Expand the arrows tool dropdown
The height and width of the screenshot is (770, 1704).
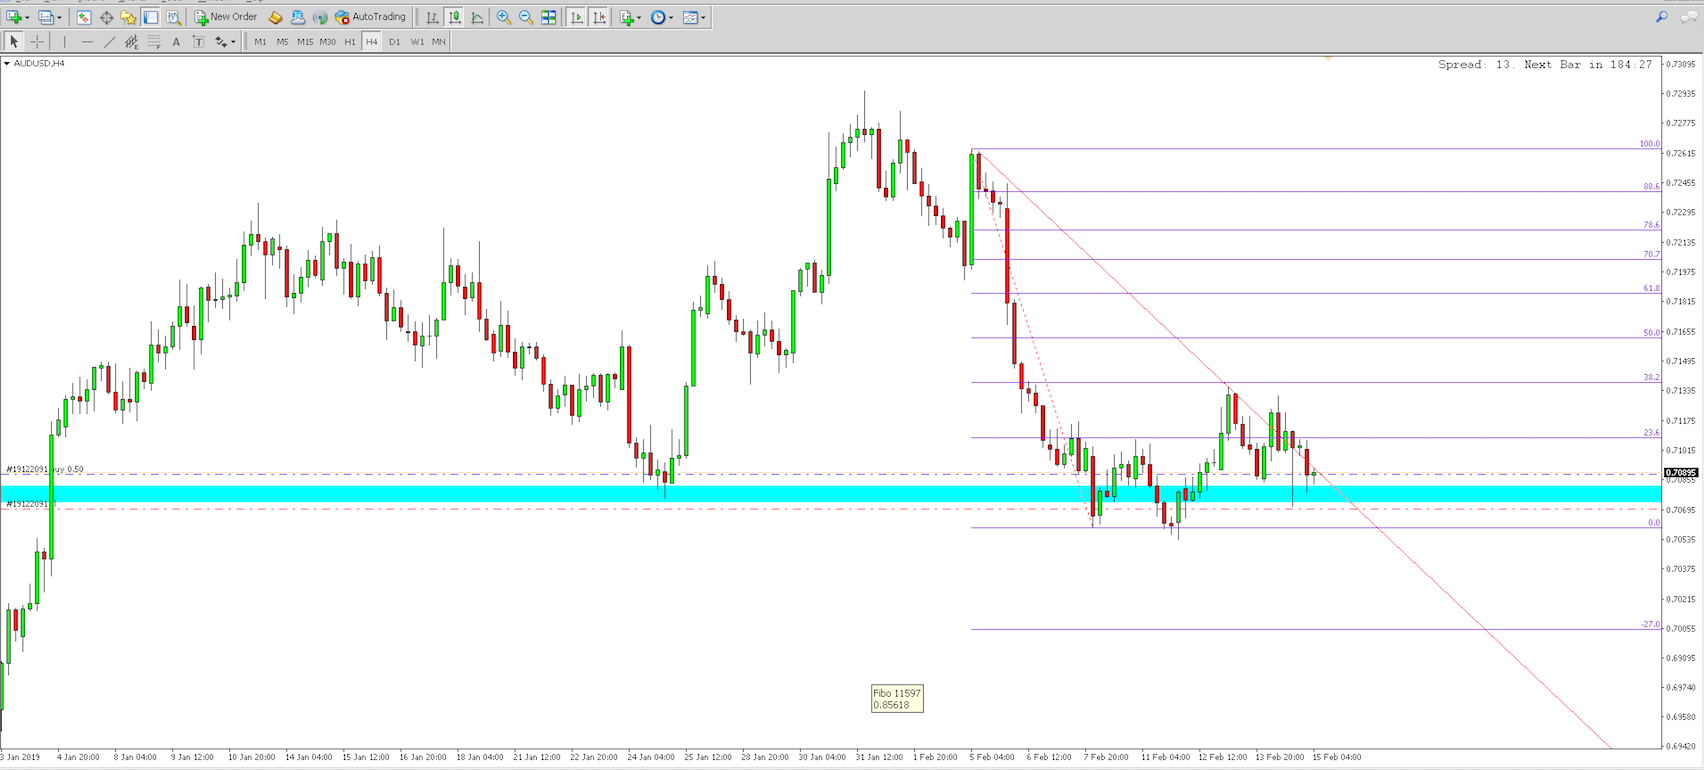(233, 41)
